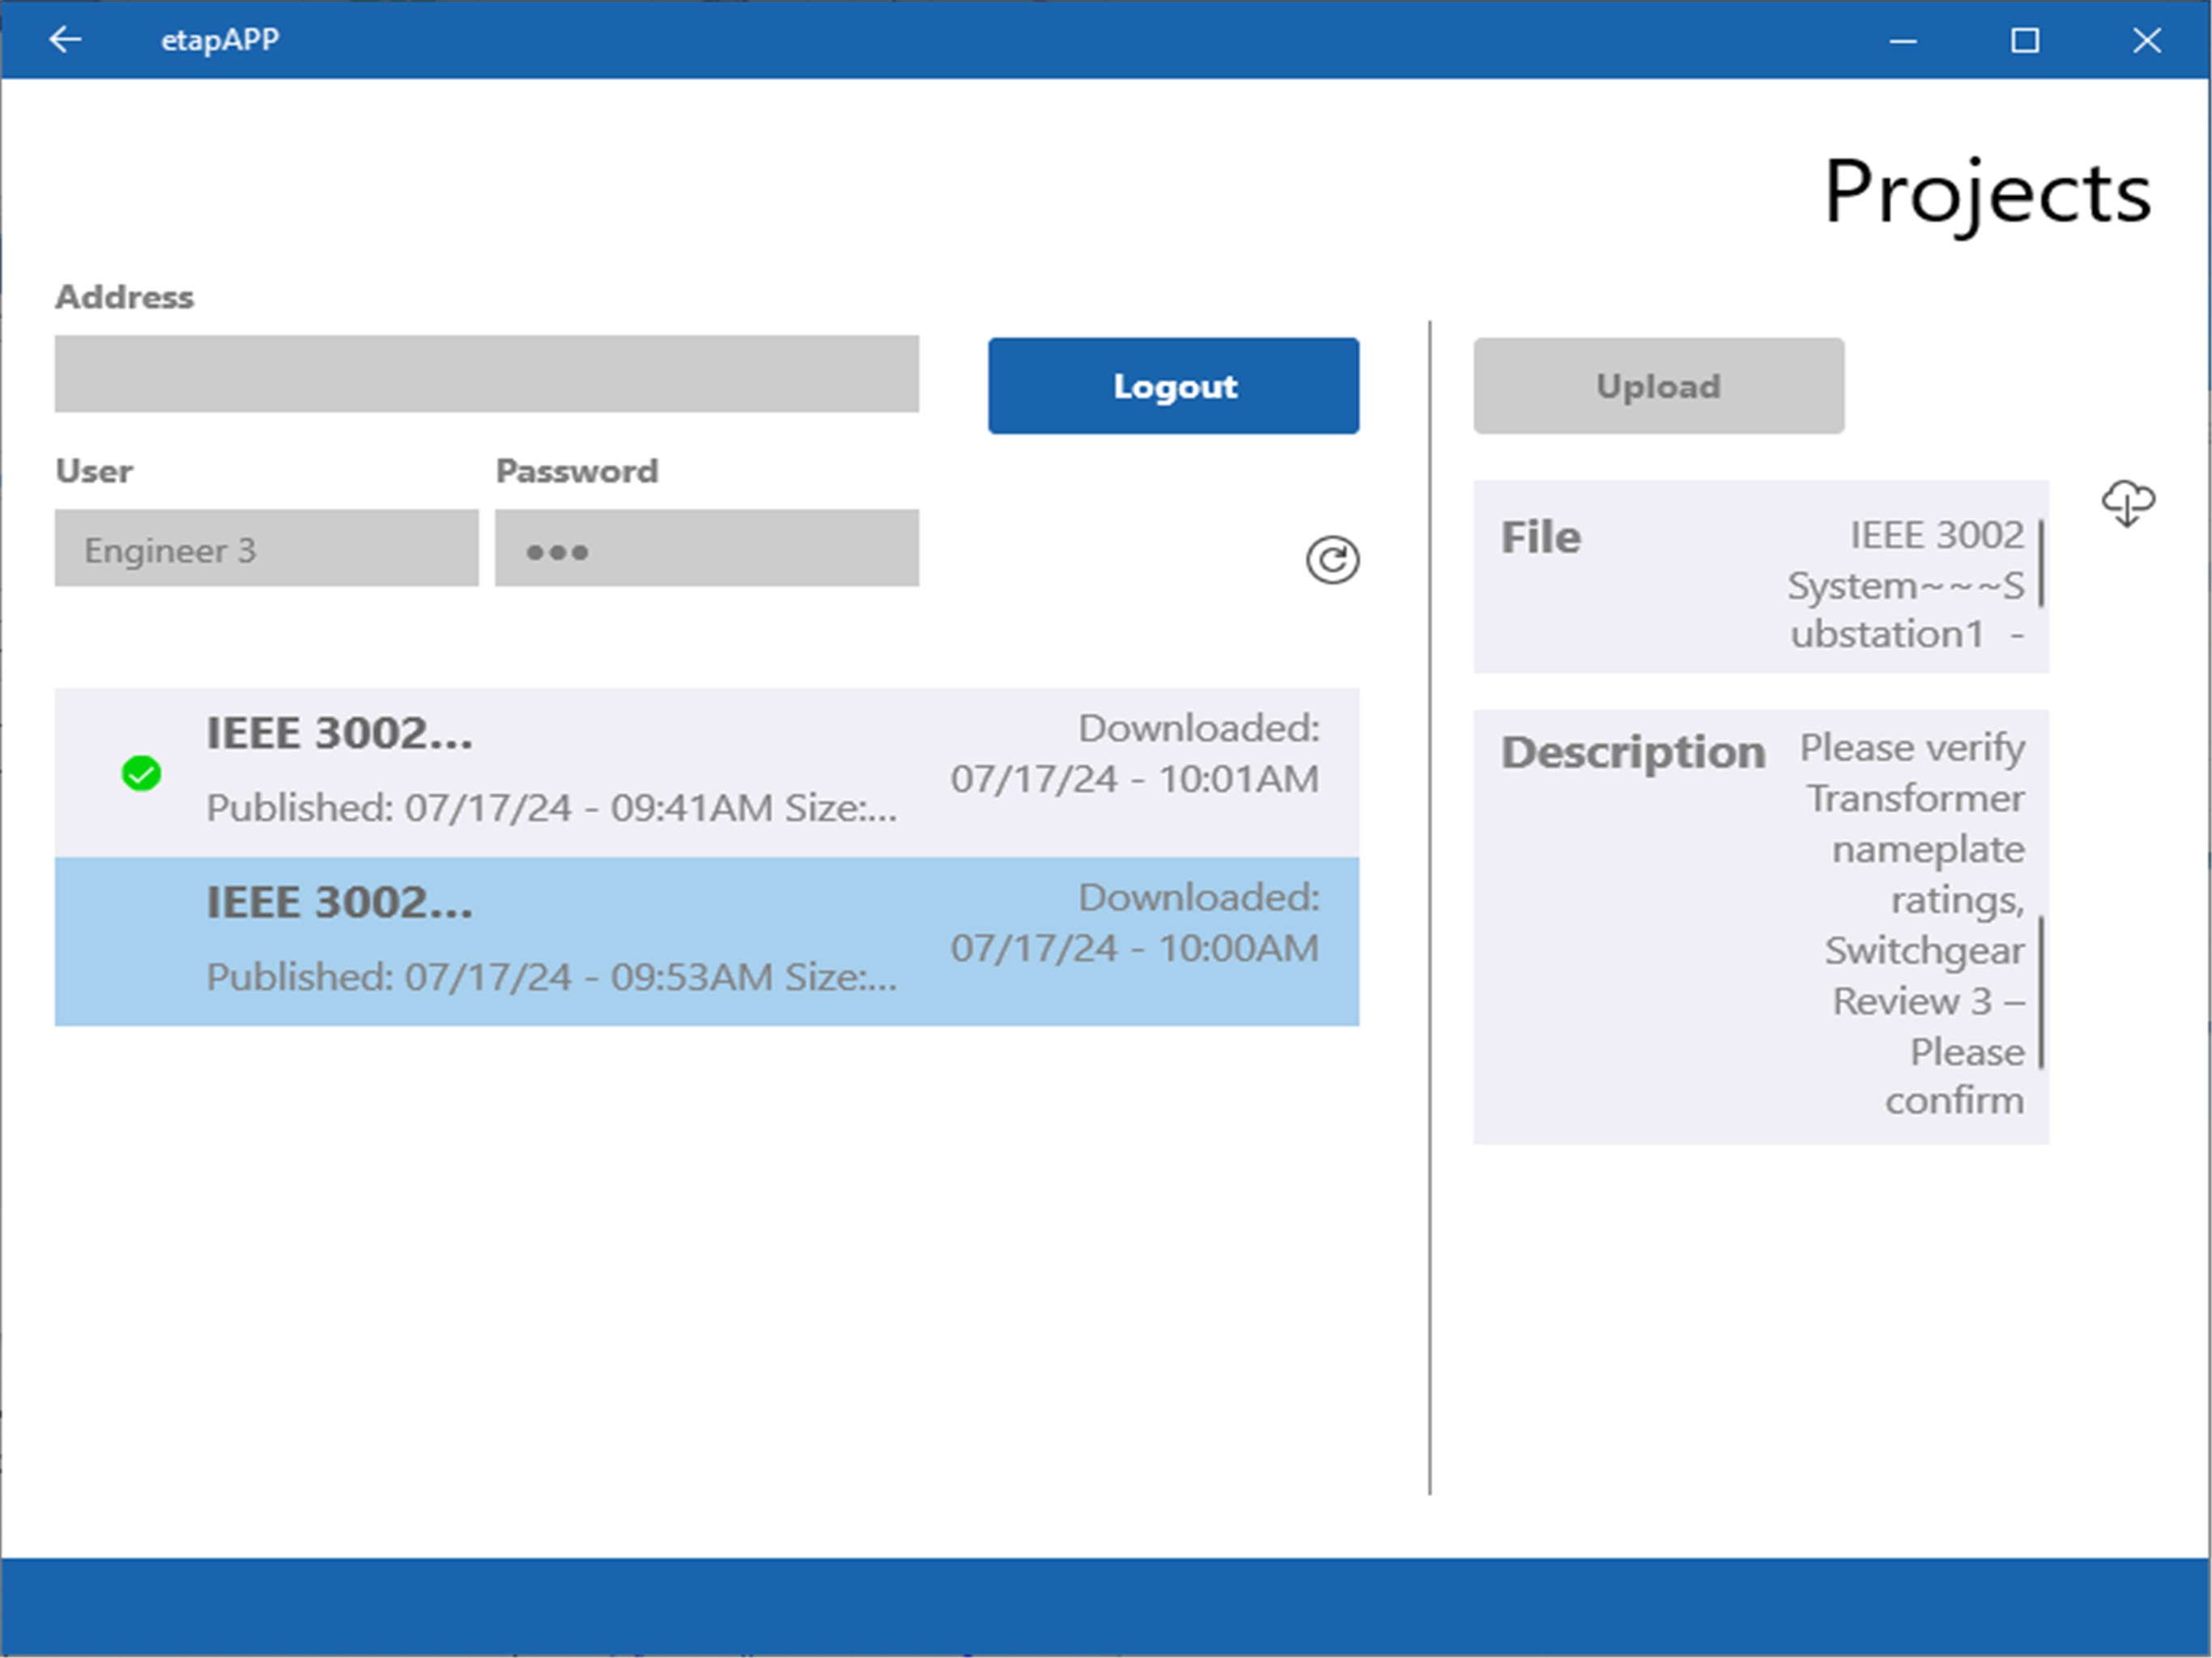This screenshot has width=2212, height=1658.
Task: Click the green checkmark status icon
Action: click(x=141, y=773)
